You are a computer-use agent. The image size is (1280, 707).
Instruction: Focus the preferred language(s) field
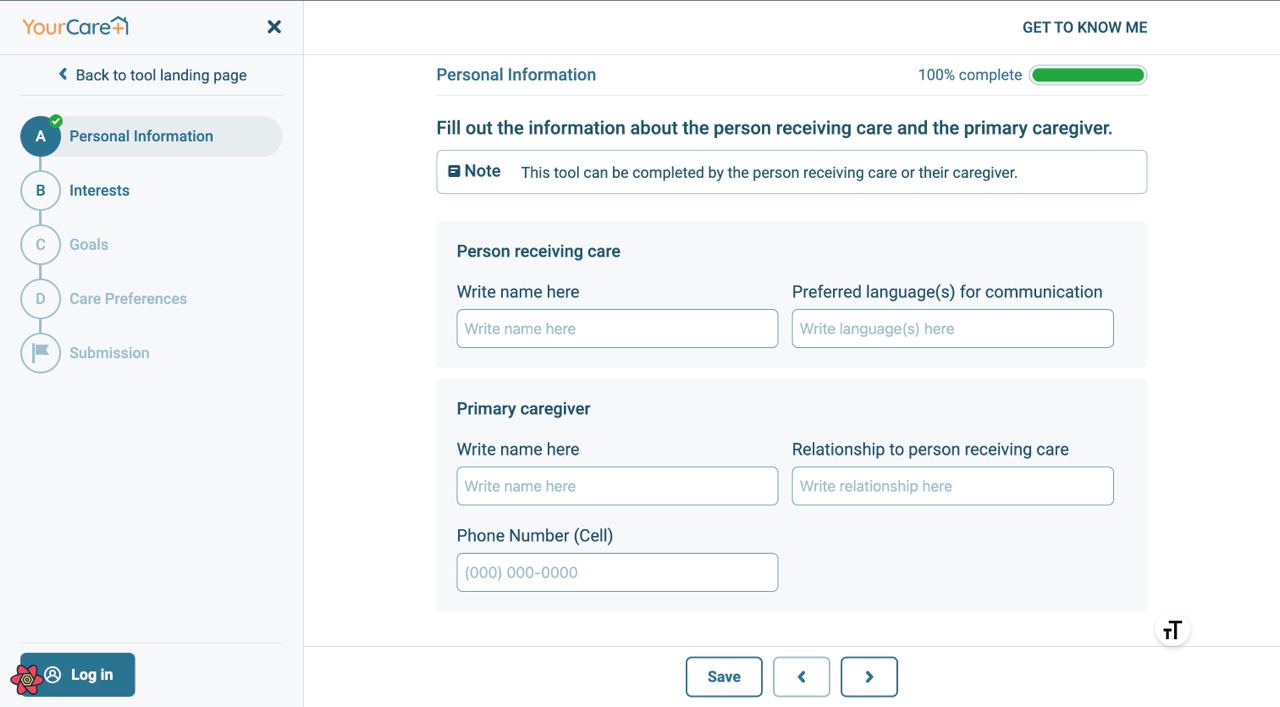click(952, 329)
